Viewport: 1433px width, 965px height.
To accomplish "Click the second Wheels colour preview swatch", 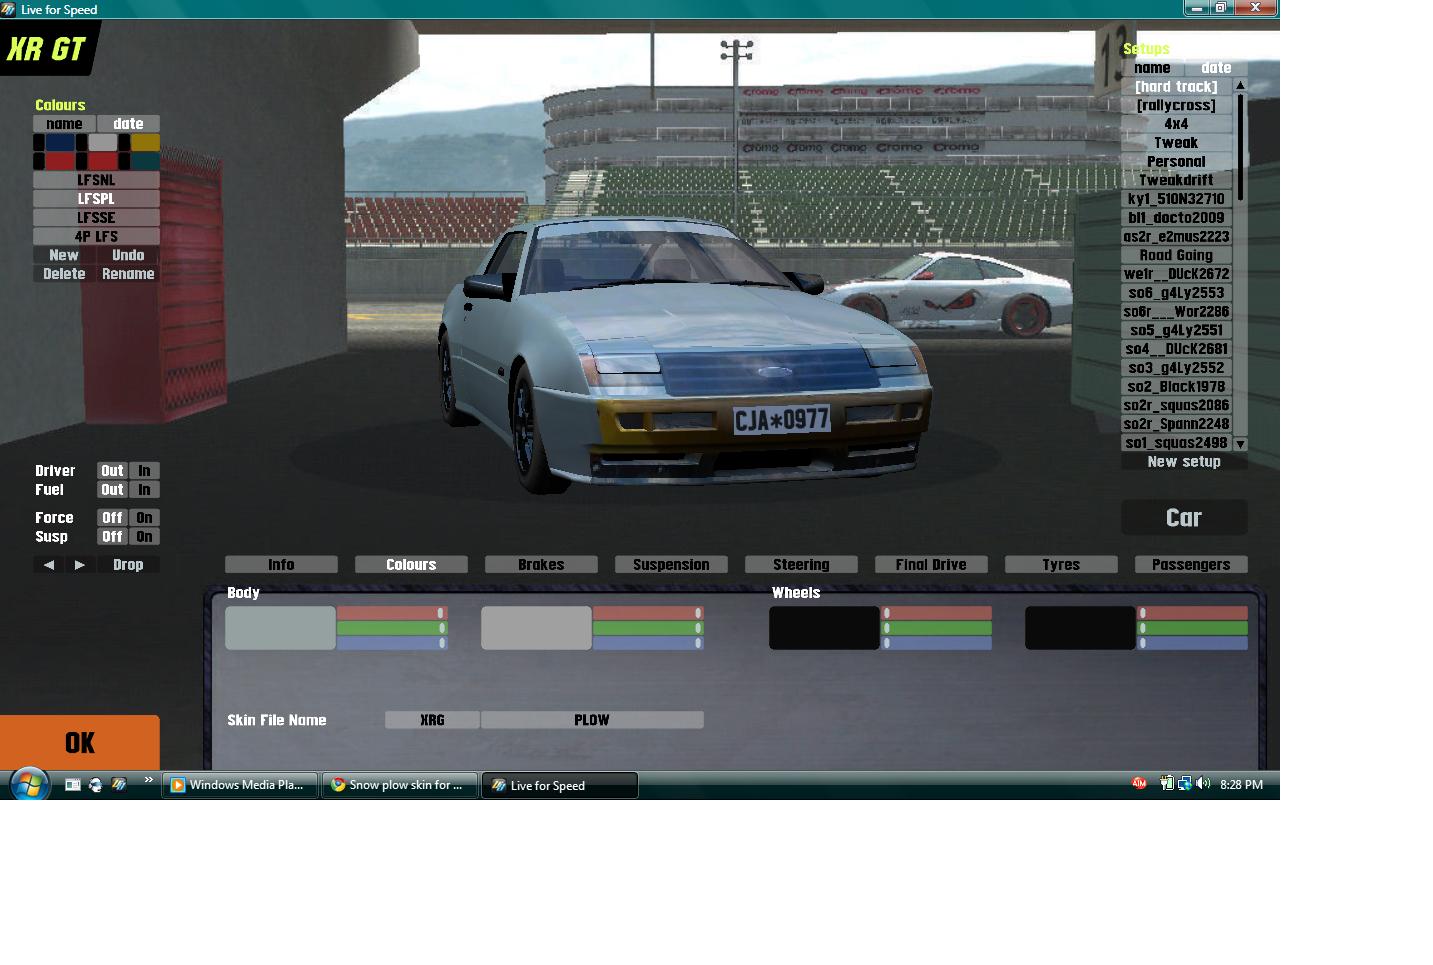I will tap(1080, 628).
